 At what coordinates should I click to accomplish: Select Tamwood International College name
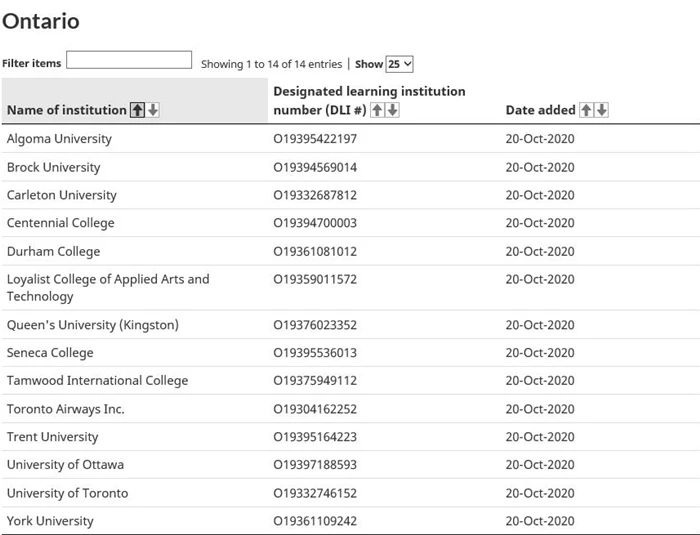pos(97,380)
